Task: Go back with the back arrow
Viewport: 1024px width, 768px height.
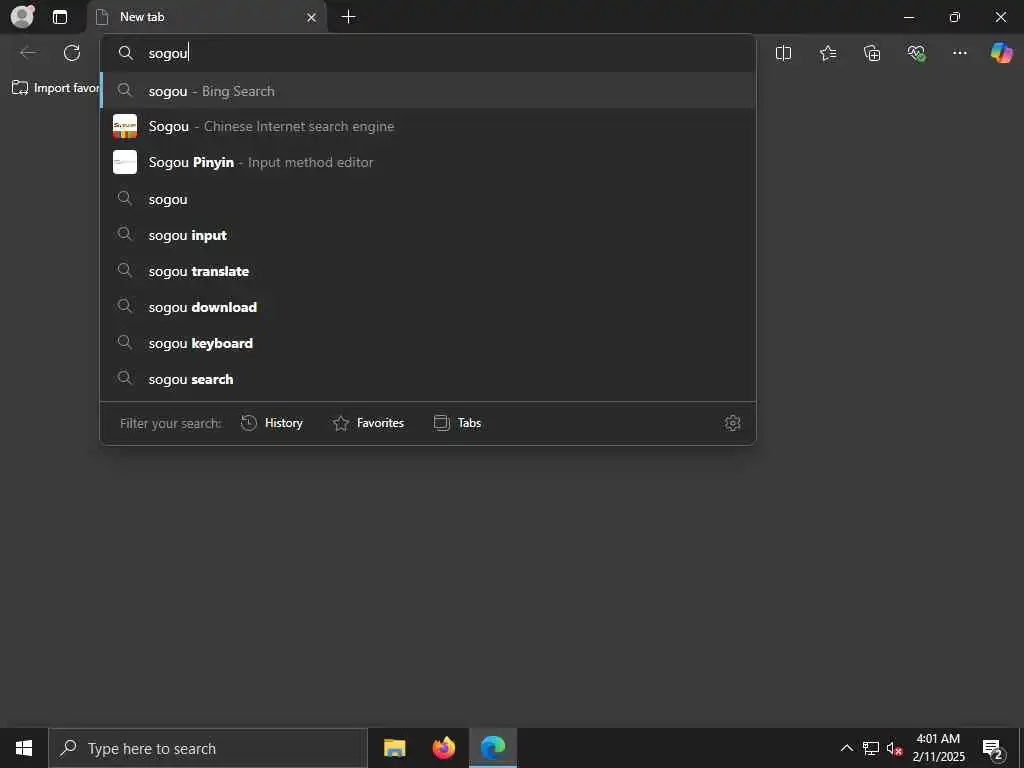Action: 28,53
